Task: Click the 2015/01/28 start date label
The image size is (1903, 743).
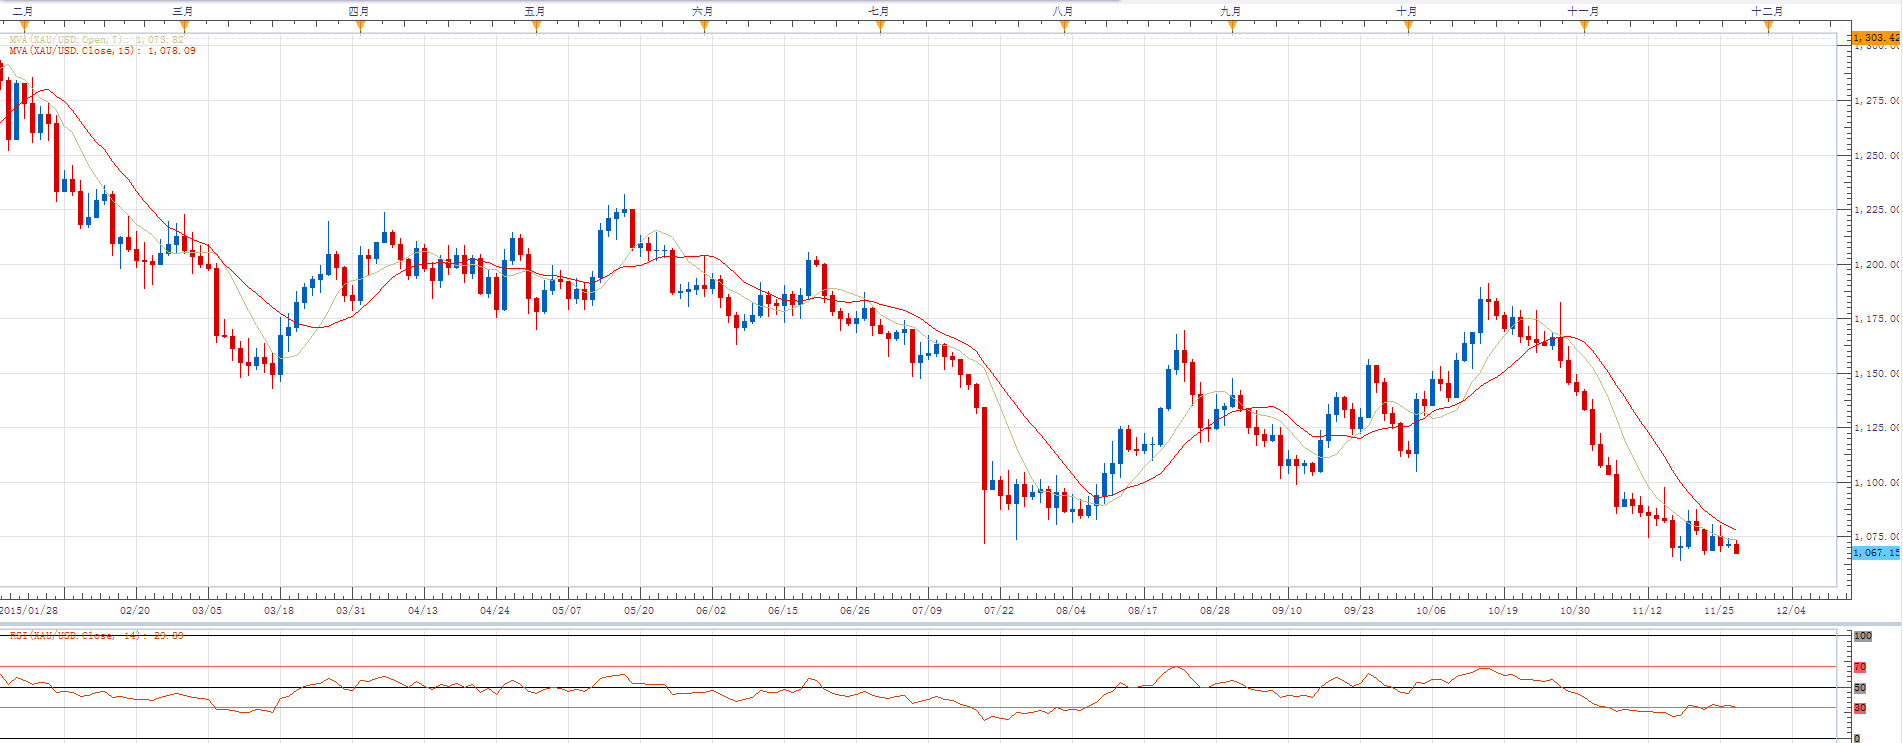Action: pyautogui.click(x=29, y=610)
